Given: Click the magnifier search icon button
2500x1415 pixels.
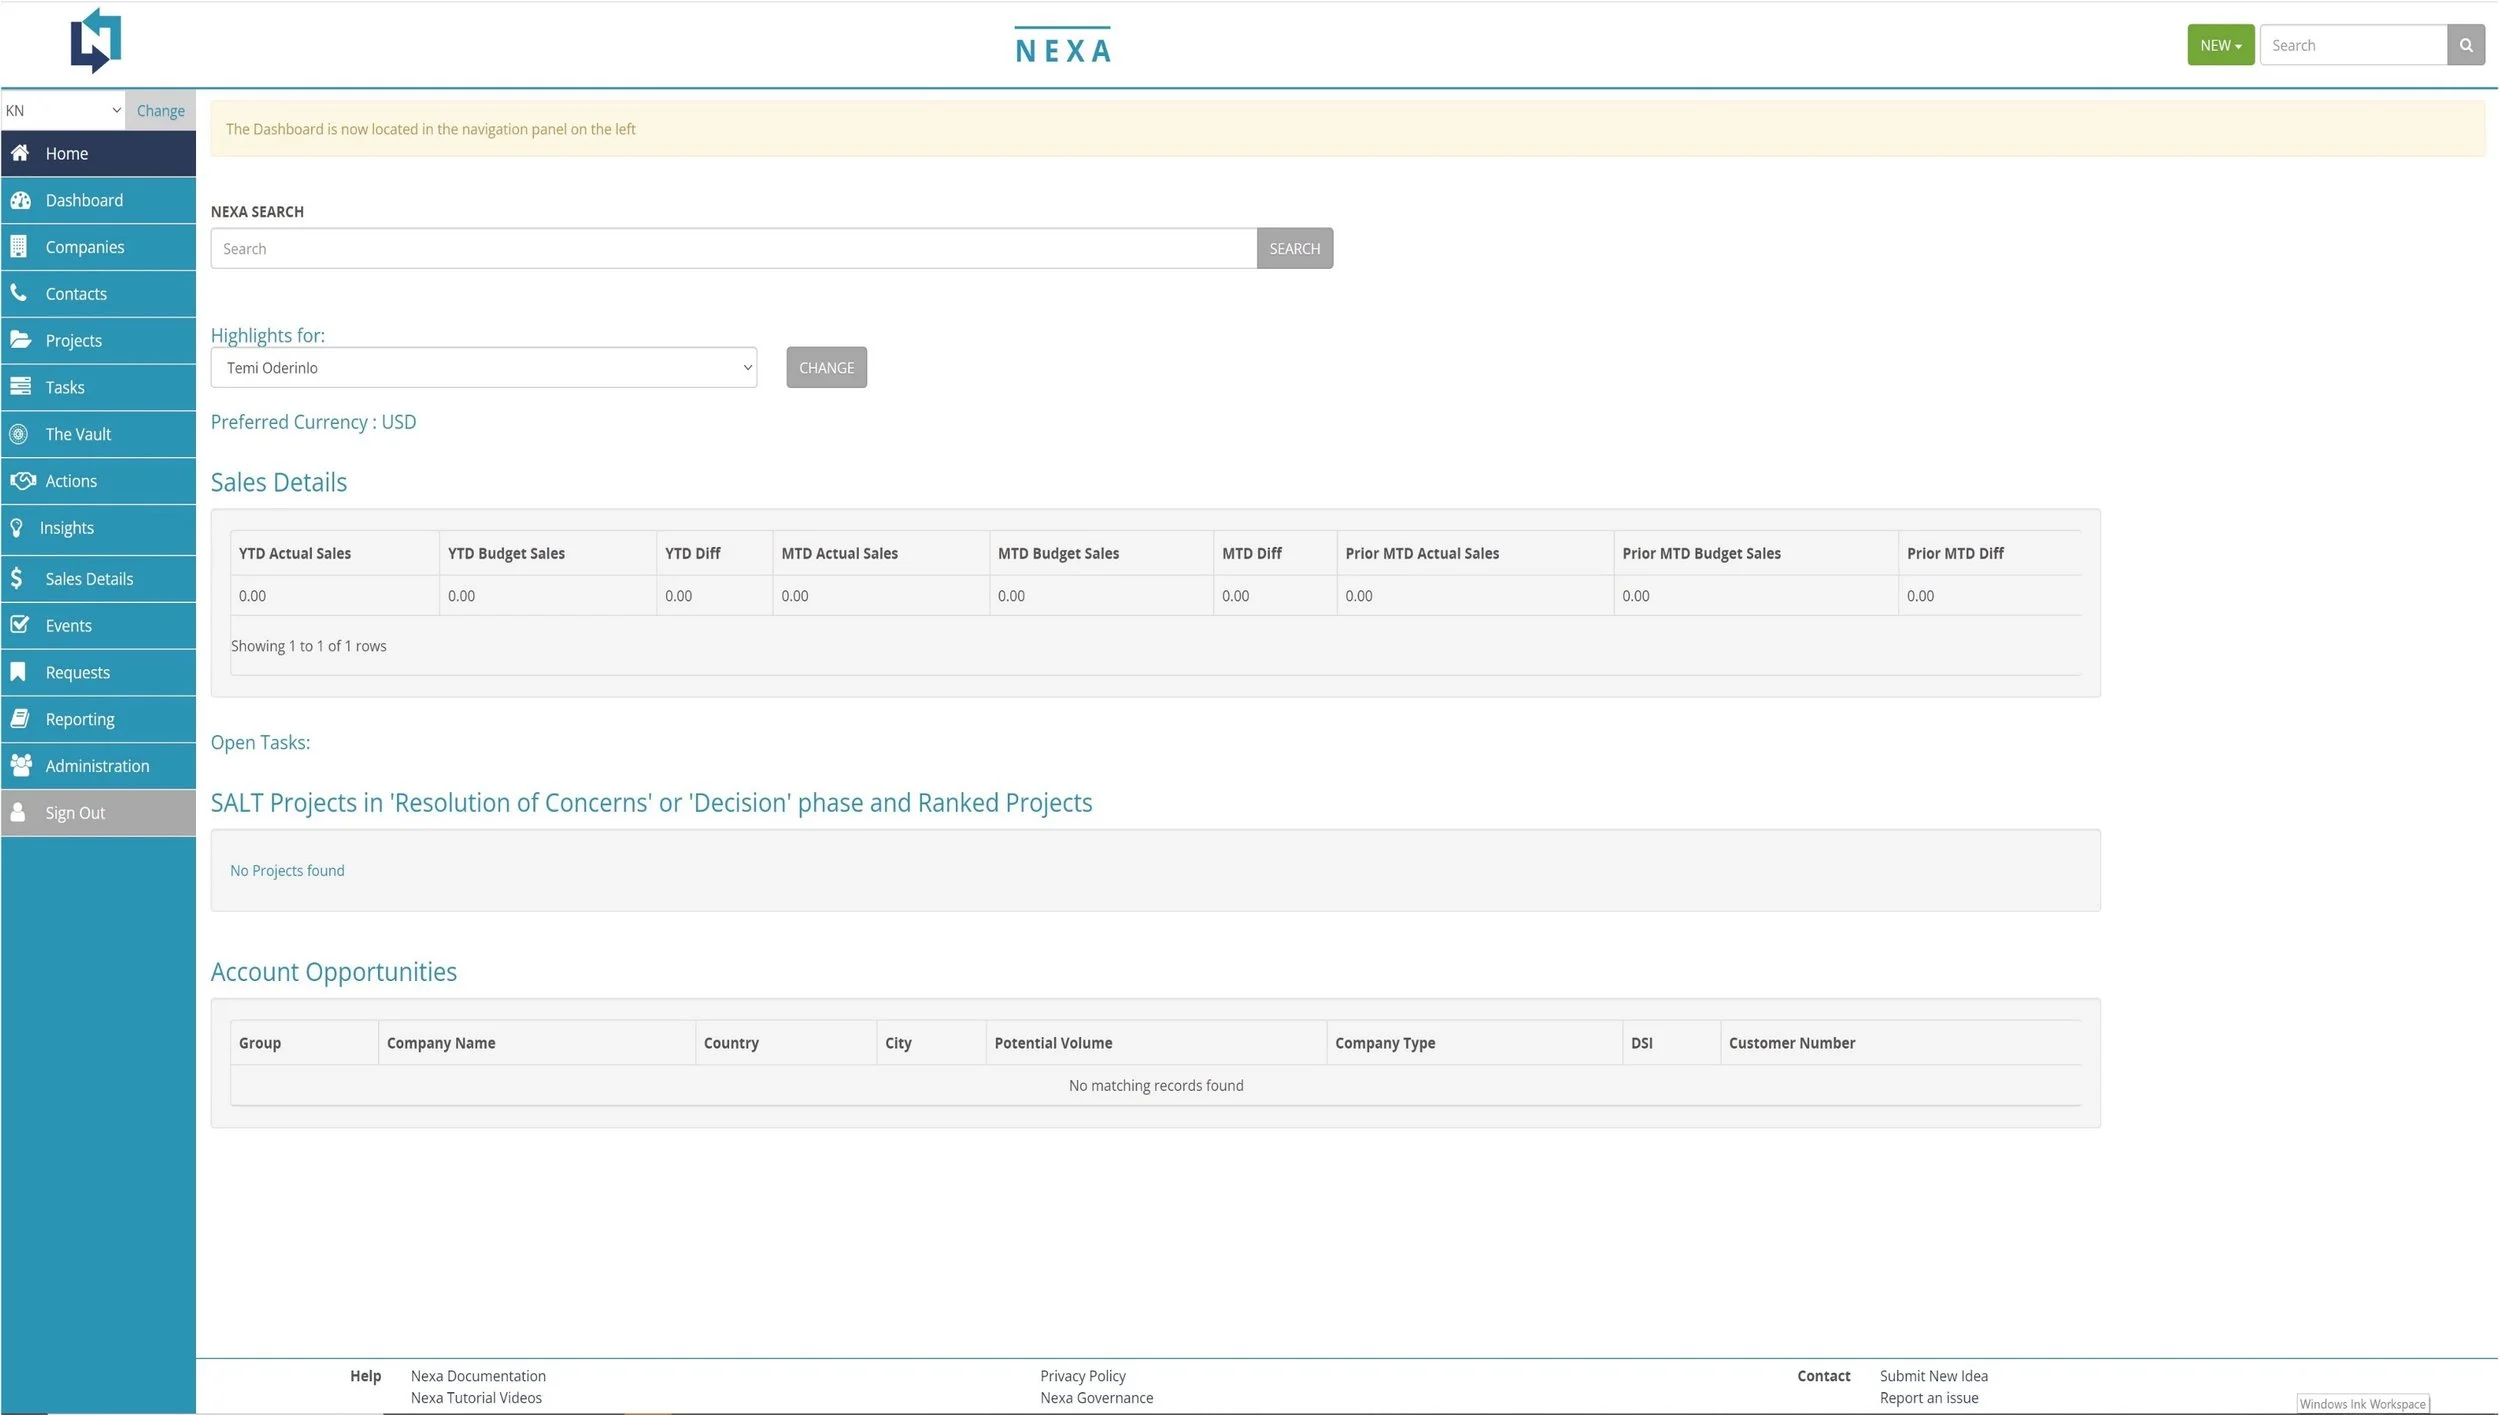Looking at the screenshot, I should point(2465,45).
